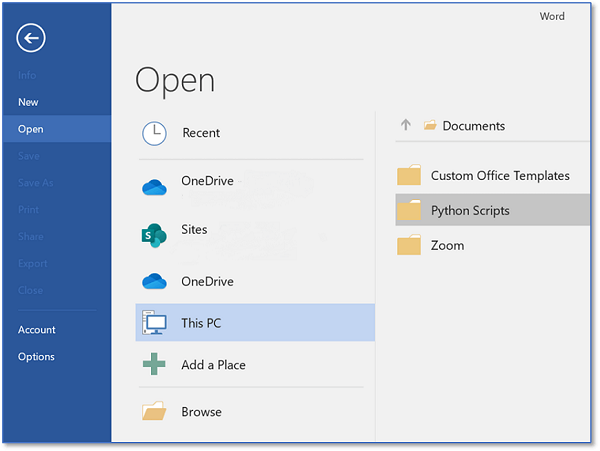Select the Recent clock icon
This screenshot has width=600, height=451.
pyautogui.click(x=154, y=134)
